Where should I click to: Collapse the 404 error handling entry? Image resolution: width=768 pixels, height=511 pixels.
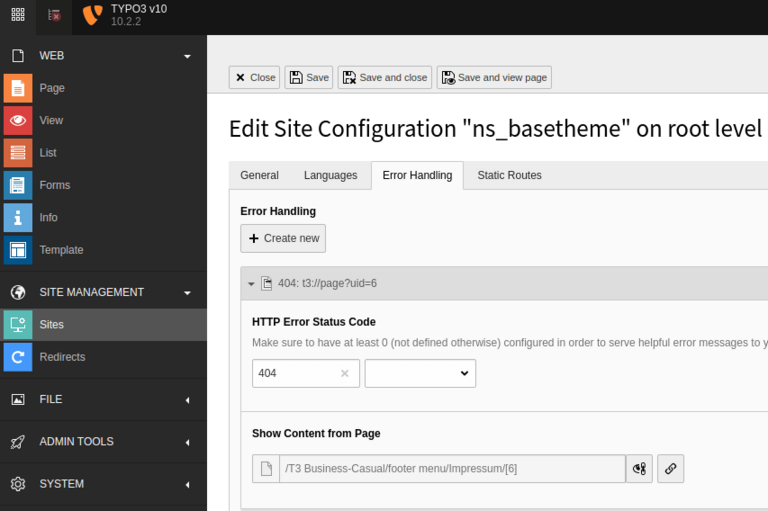coord(251,284)
